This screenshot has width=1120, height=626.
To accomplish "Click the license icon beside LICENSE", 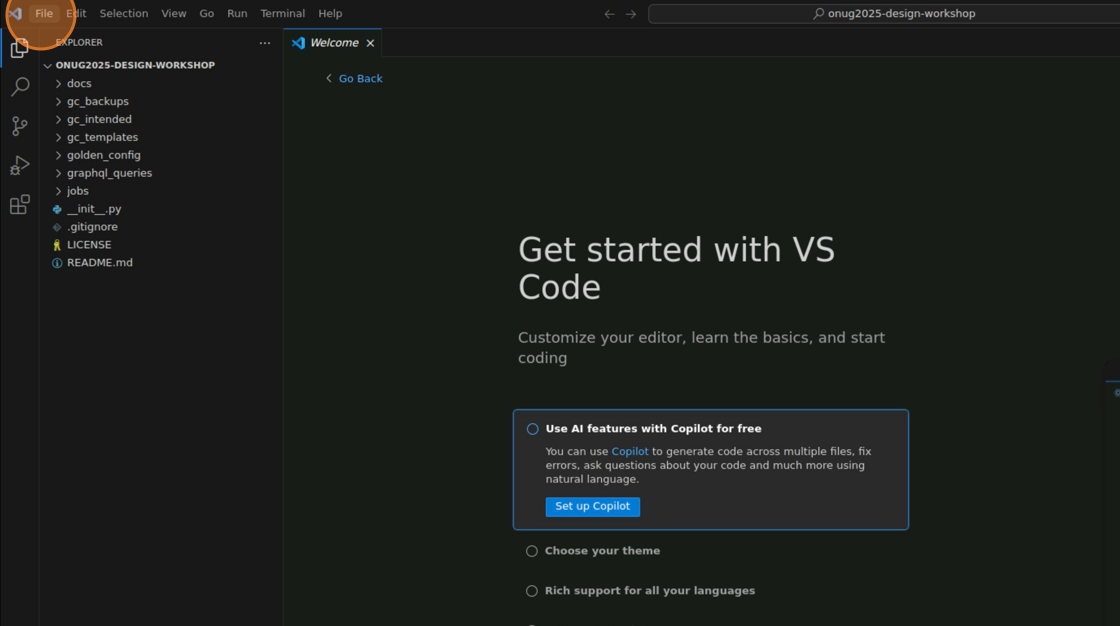I will [x=57, y=245].
